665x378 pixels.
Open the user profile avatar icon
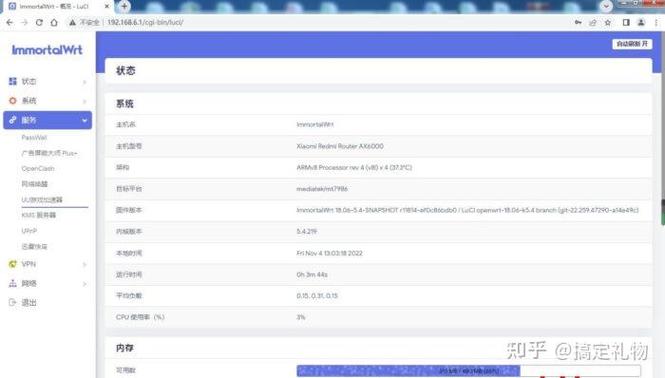[x=641, y=22]
